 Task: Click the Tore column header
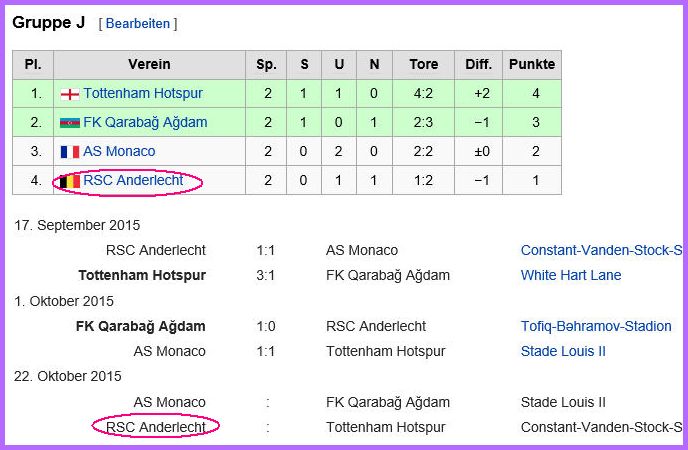point(423,64)
